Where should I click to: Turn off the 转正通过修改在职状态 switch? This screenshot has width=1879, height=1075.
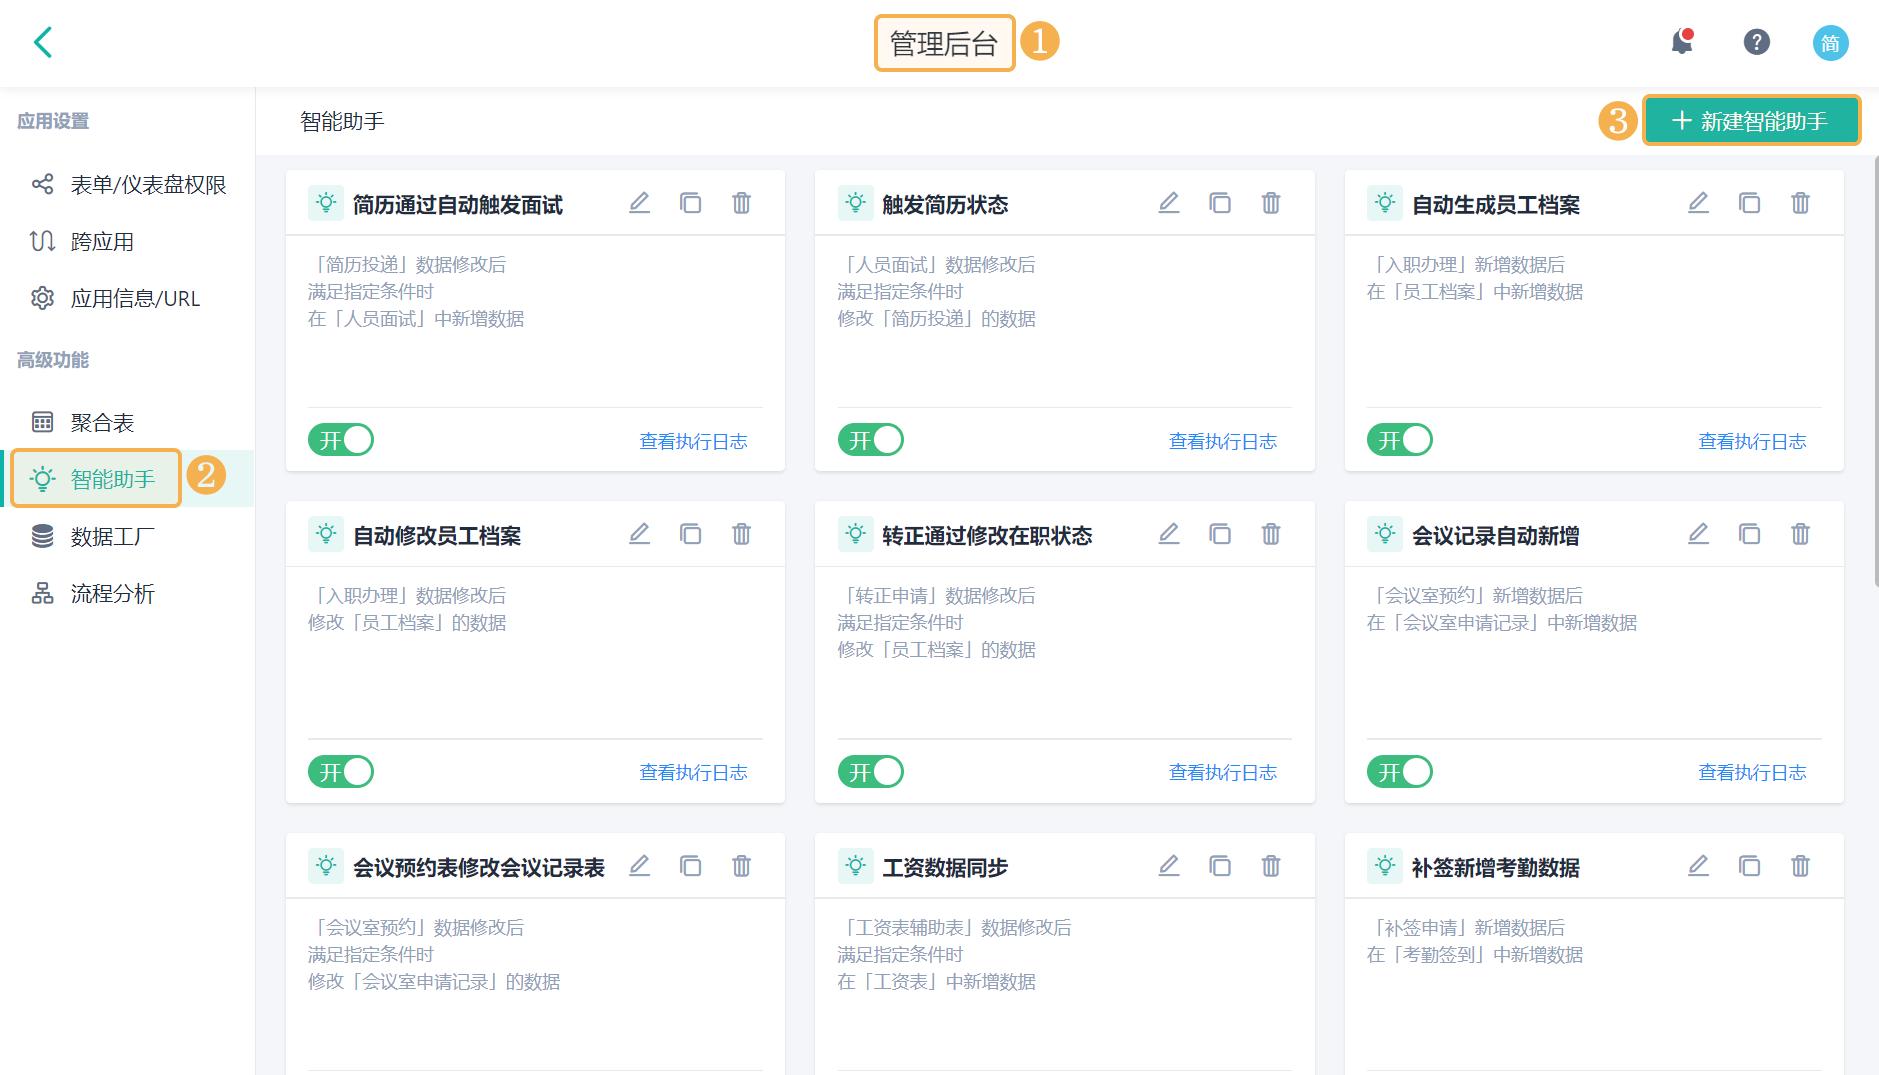[x=871, y=771]
